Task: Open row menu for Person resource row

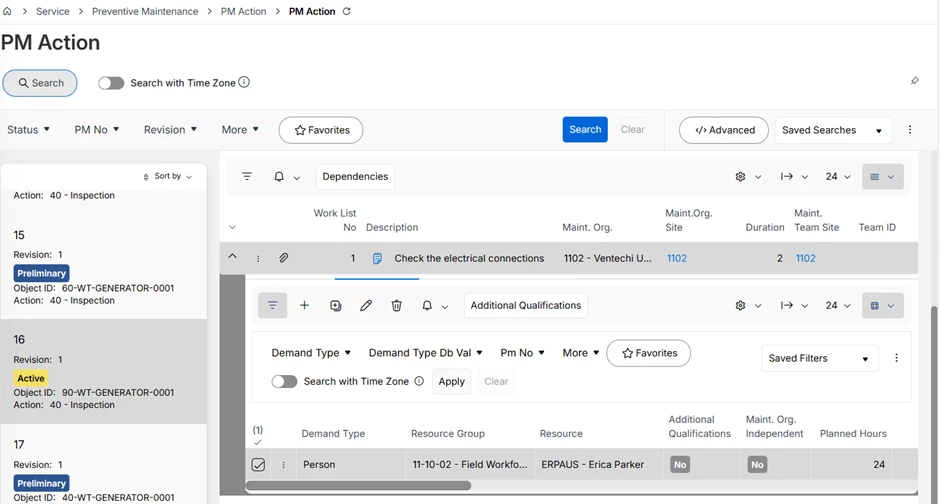Action: pyautogui.click(x=284, y=464)
